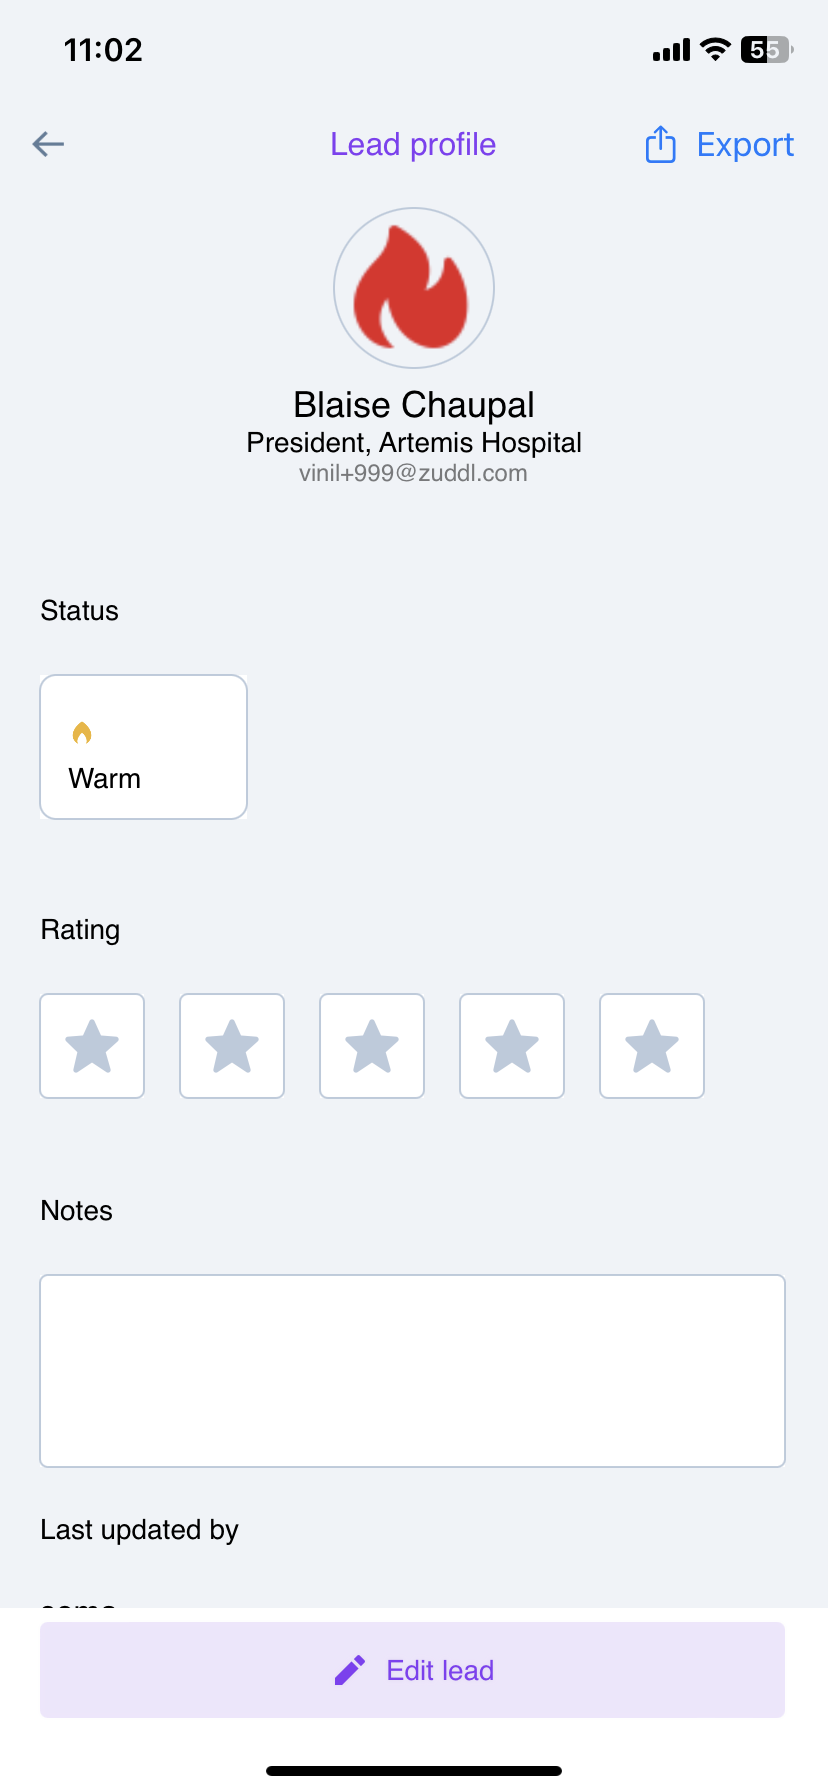Tap the small yellow flame icon
The image size is (828, 1792).
coord(82,734)
